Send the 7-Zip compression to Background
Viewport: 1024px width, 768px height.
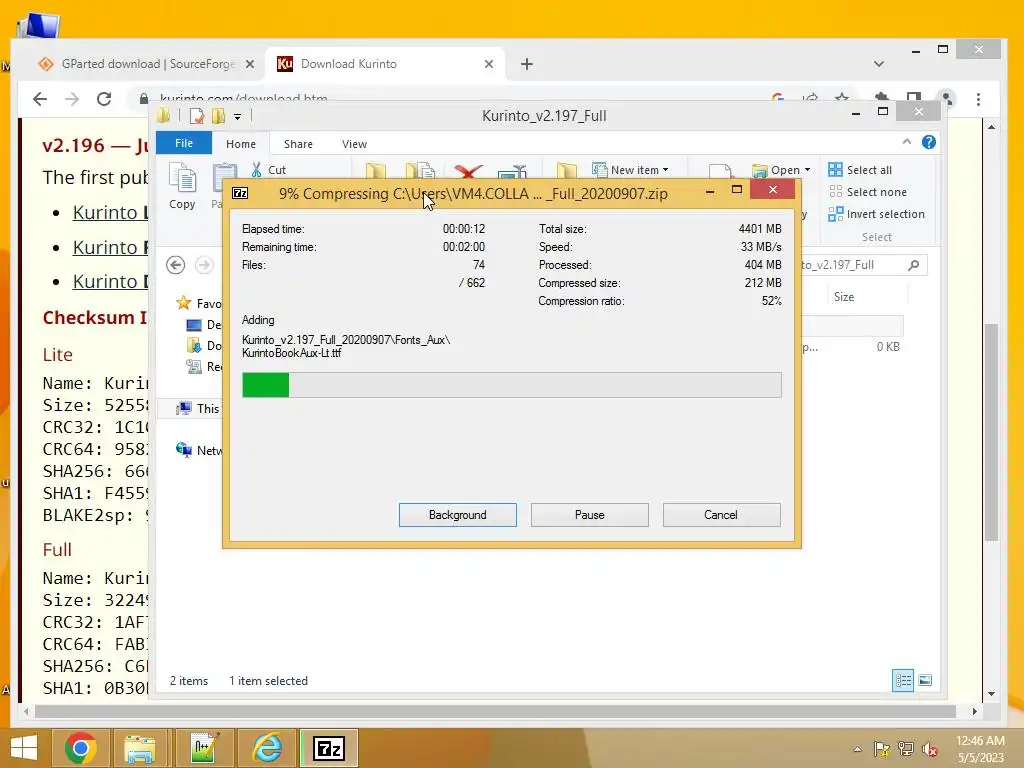coord(457,515)
